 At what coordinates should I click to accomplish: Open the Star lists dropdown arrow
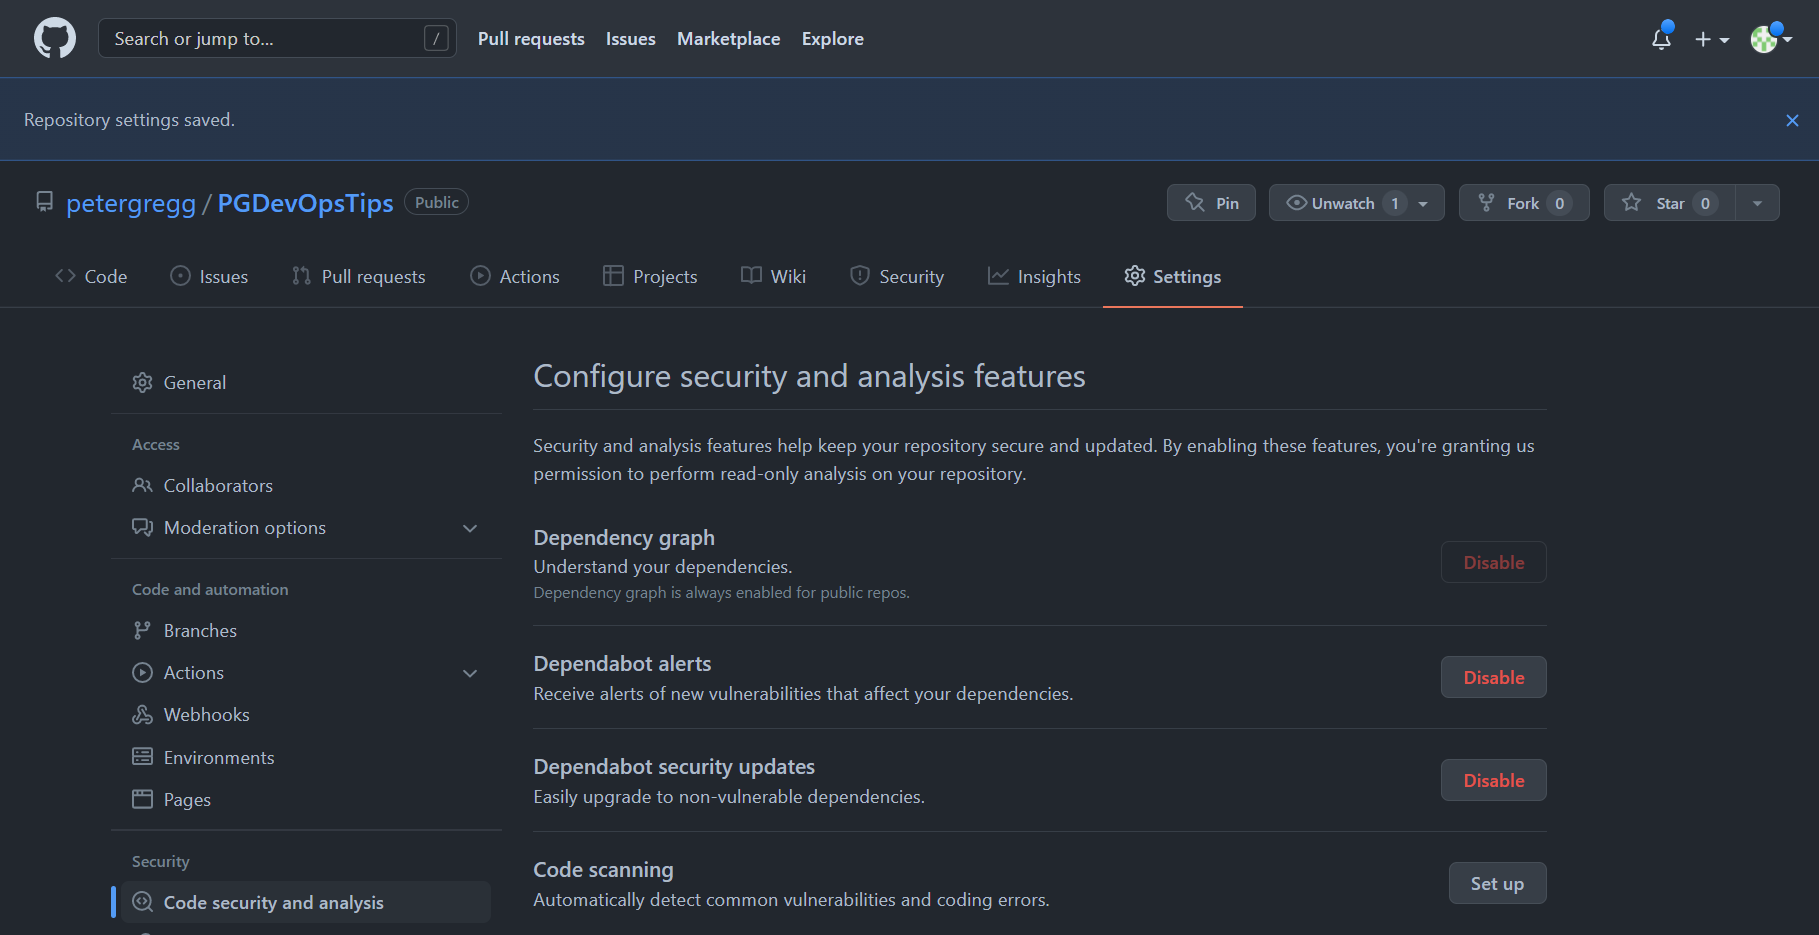[1757, 203]
